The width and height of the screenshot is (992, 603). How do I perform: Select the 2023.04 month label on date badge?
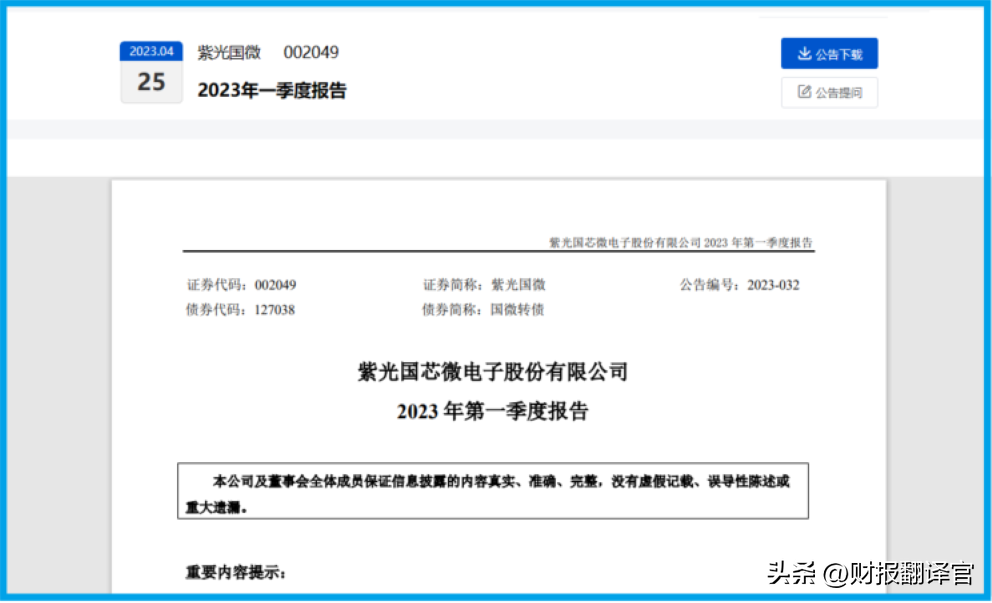[x=151, y=51]
